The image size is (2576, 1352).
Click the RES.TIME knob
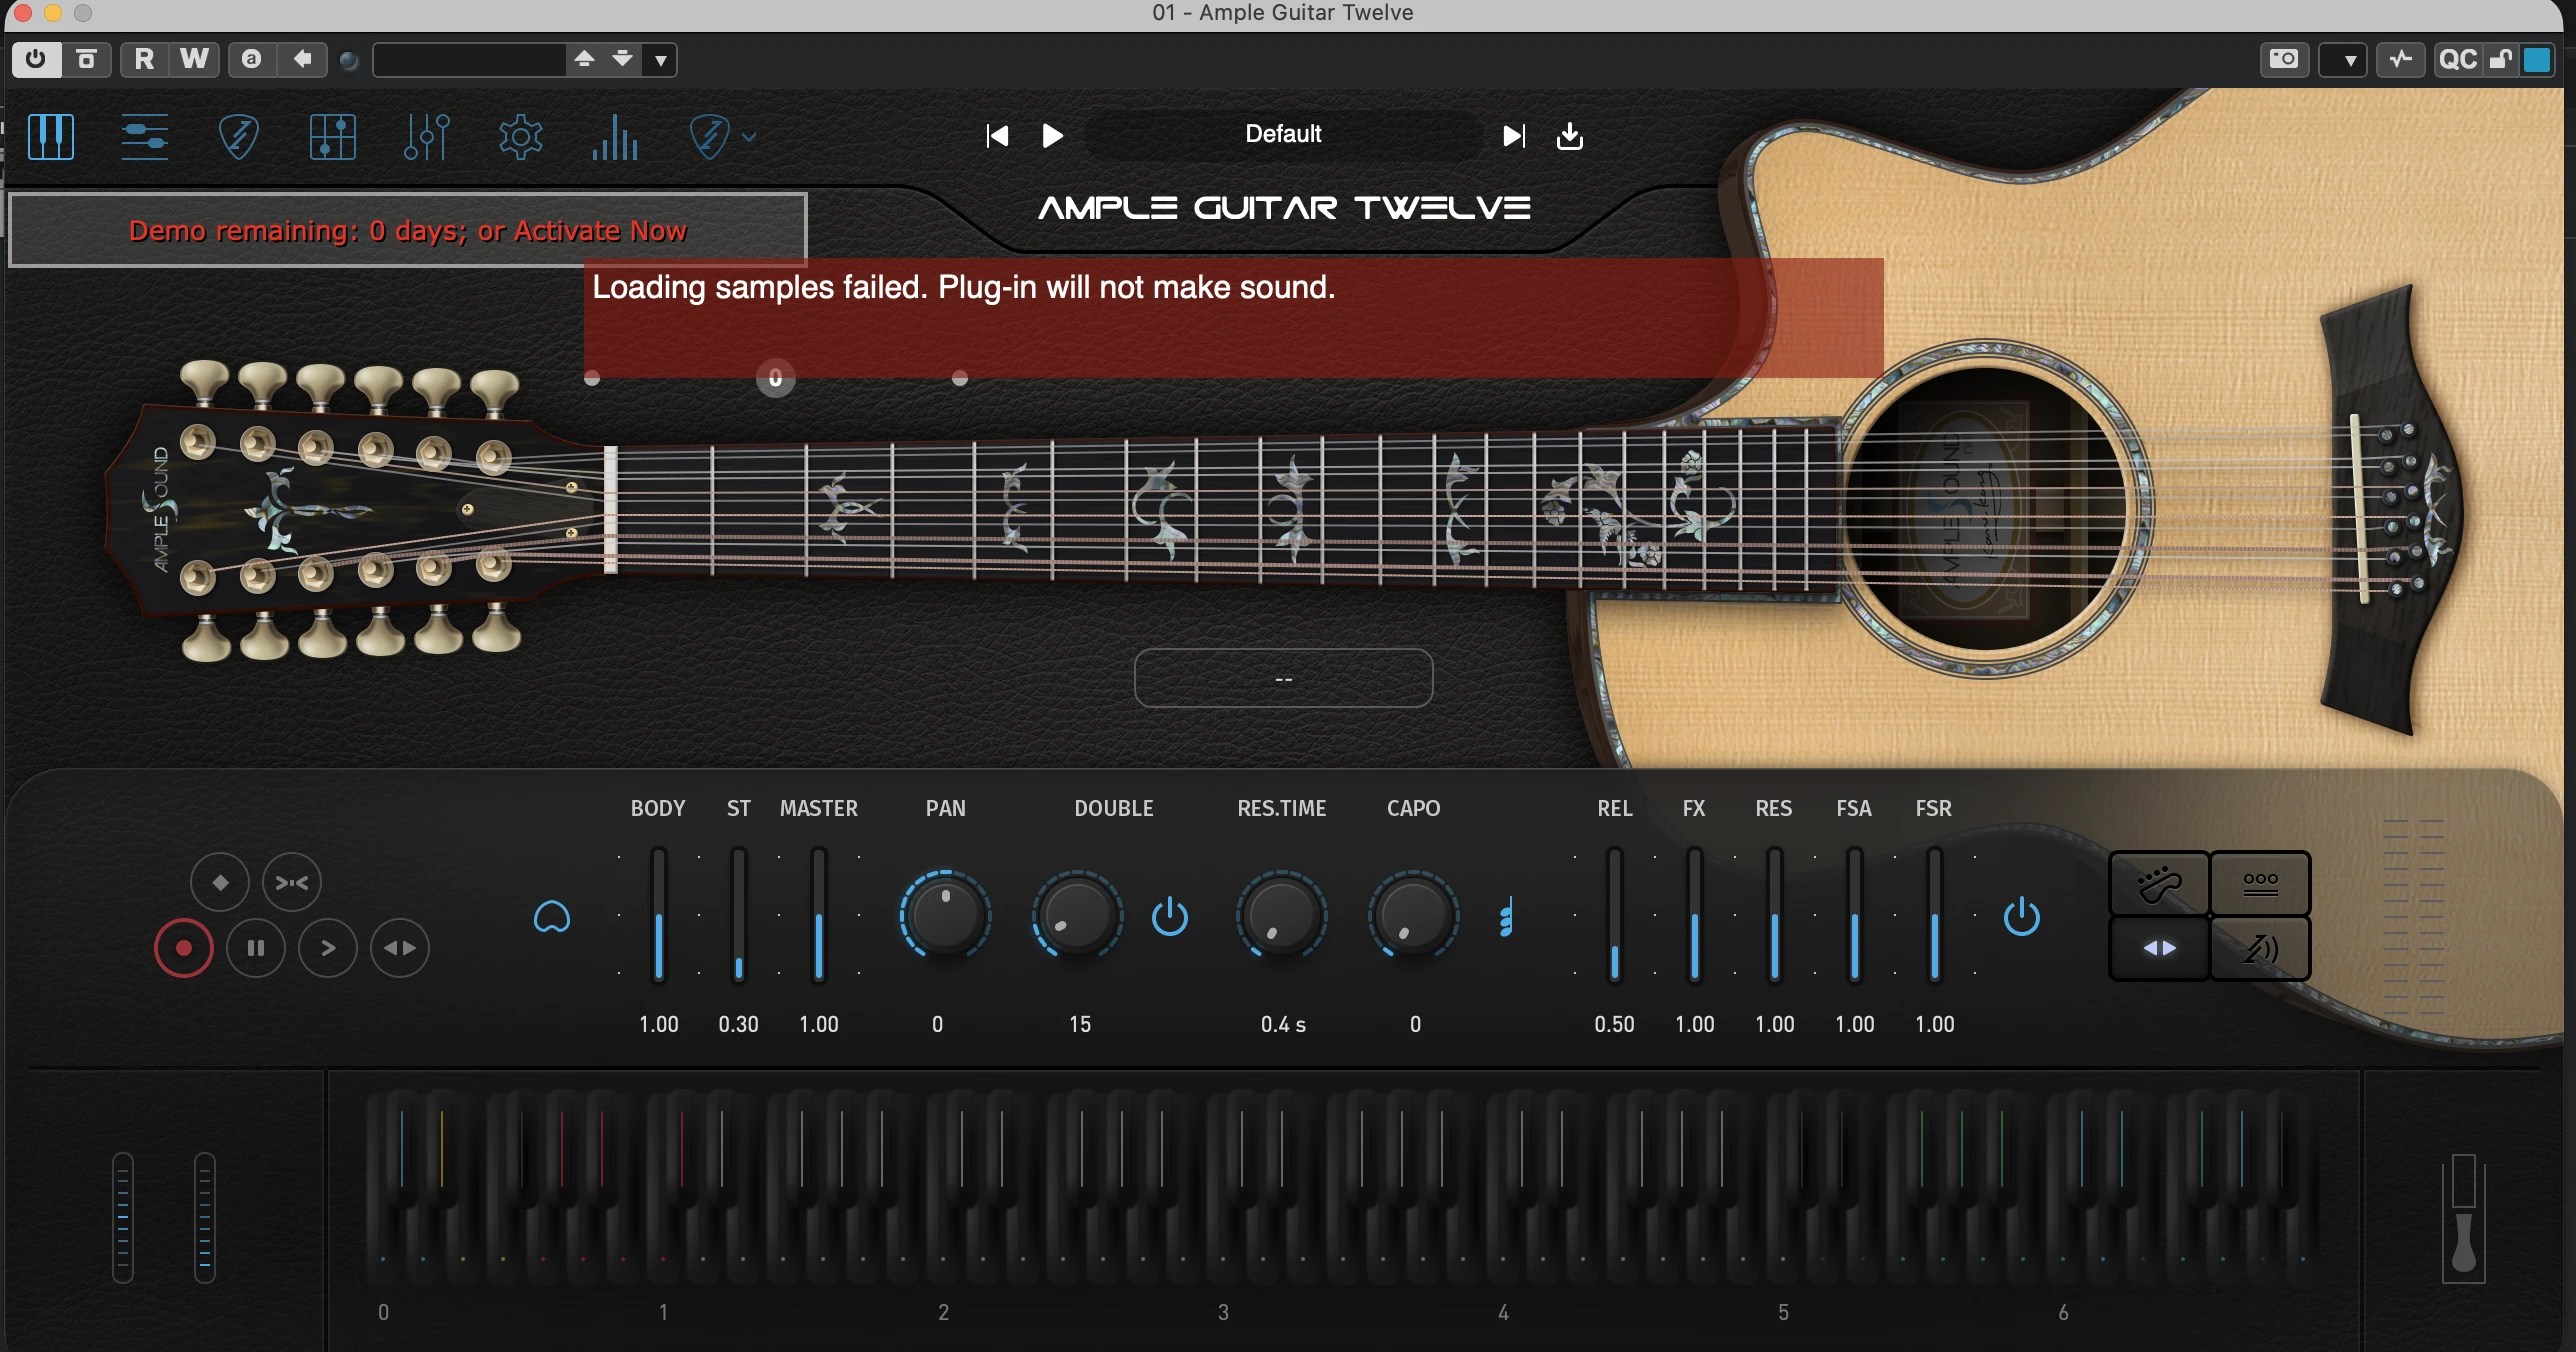click(x=1282, y=914)
